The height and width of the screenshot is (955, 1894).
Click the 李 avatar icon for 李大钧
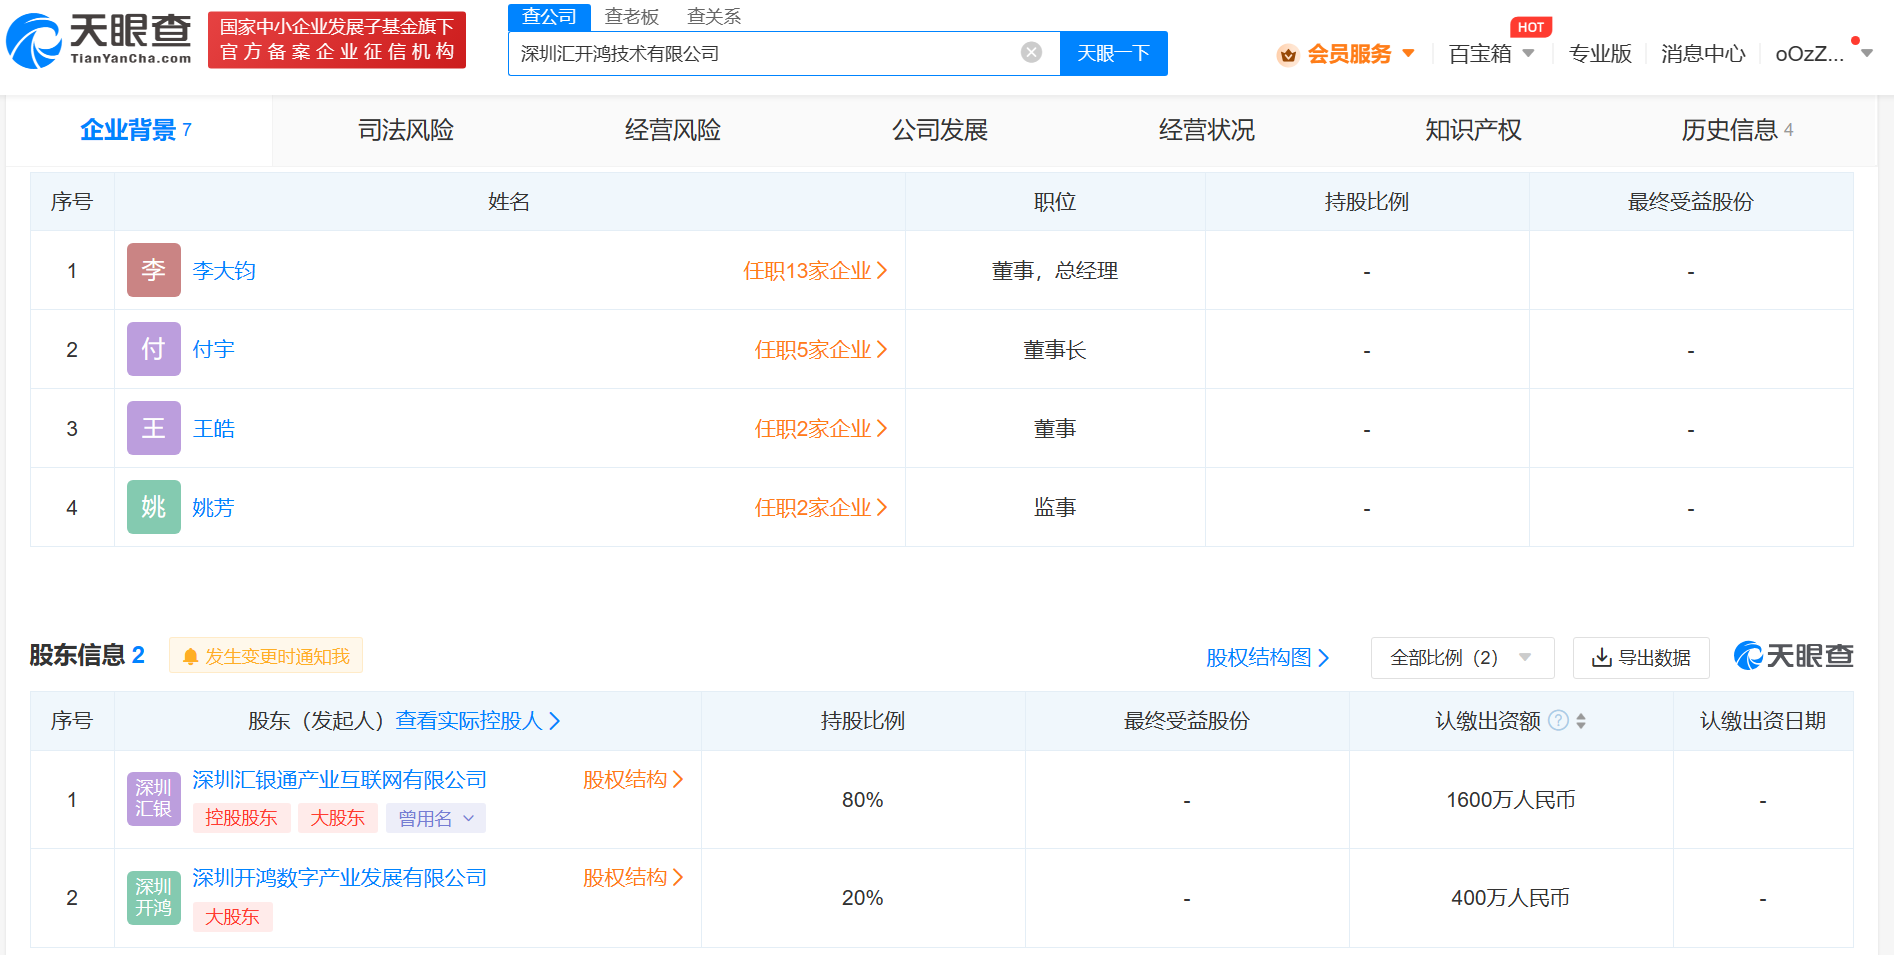coord(153,270)
